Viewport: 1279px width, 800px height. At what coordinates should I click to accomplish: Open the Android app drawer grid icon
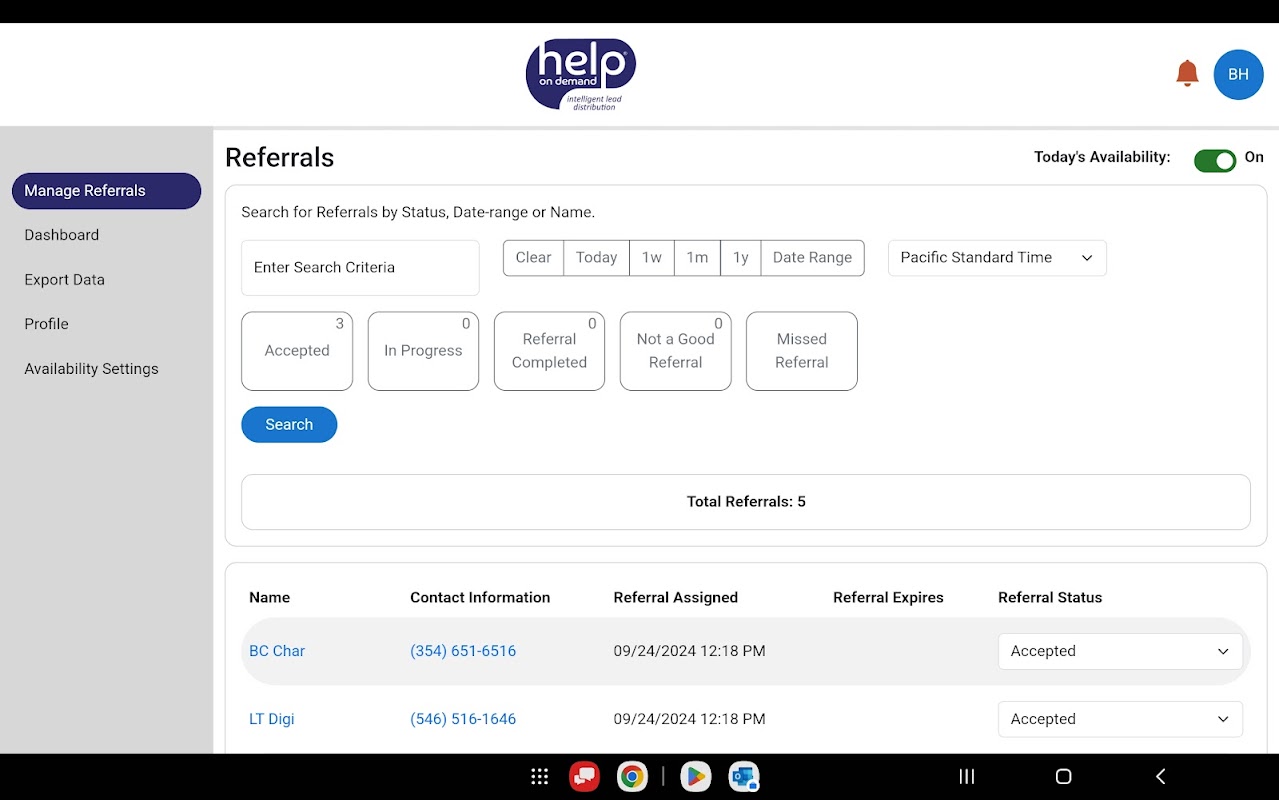pyautogui.click(x=539, y=776)
